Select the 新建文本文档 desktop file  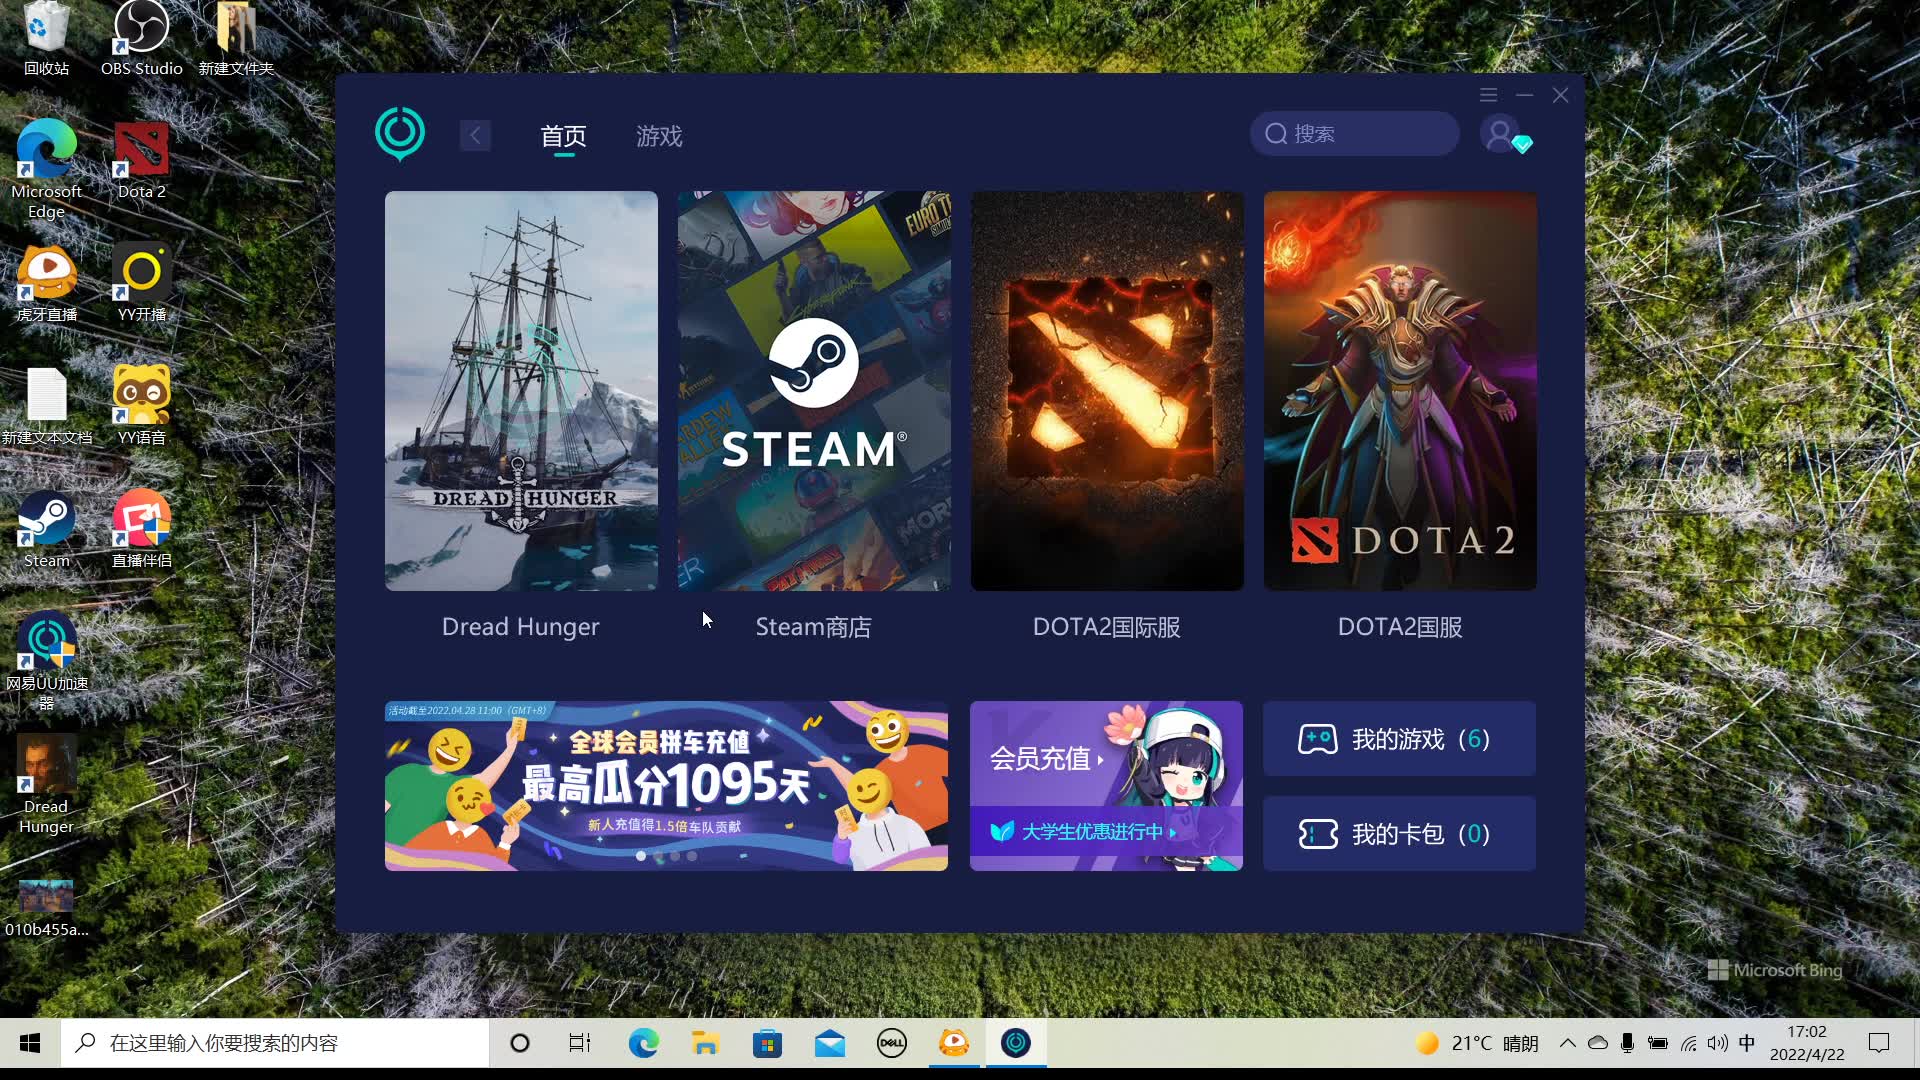click(46, 407)
